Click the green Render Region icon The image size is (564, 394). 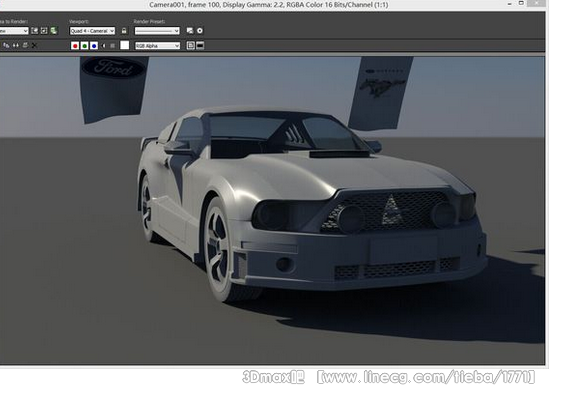point(54,31)
